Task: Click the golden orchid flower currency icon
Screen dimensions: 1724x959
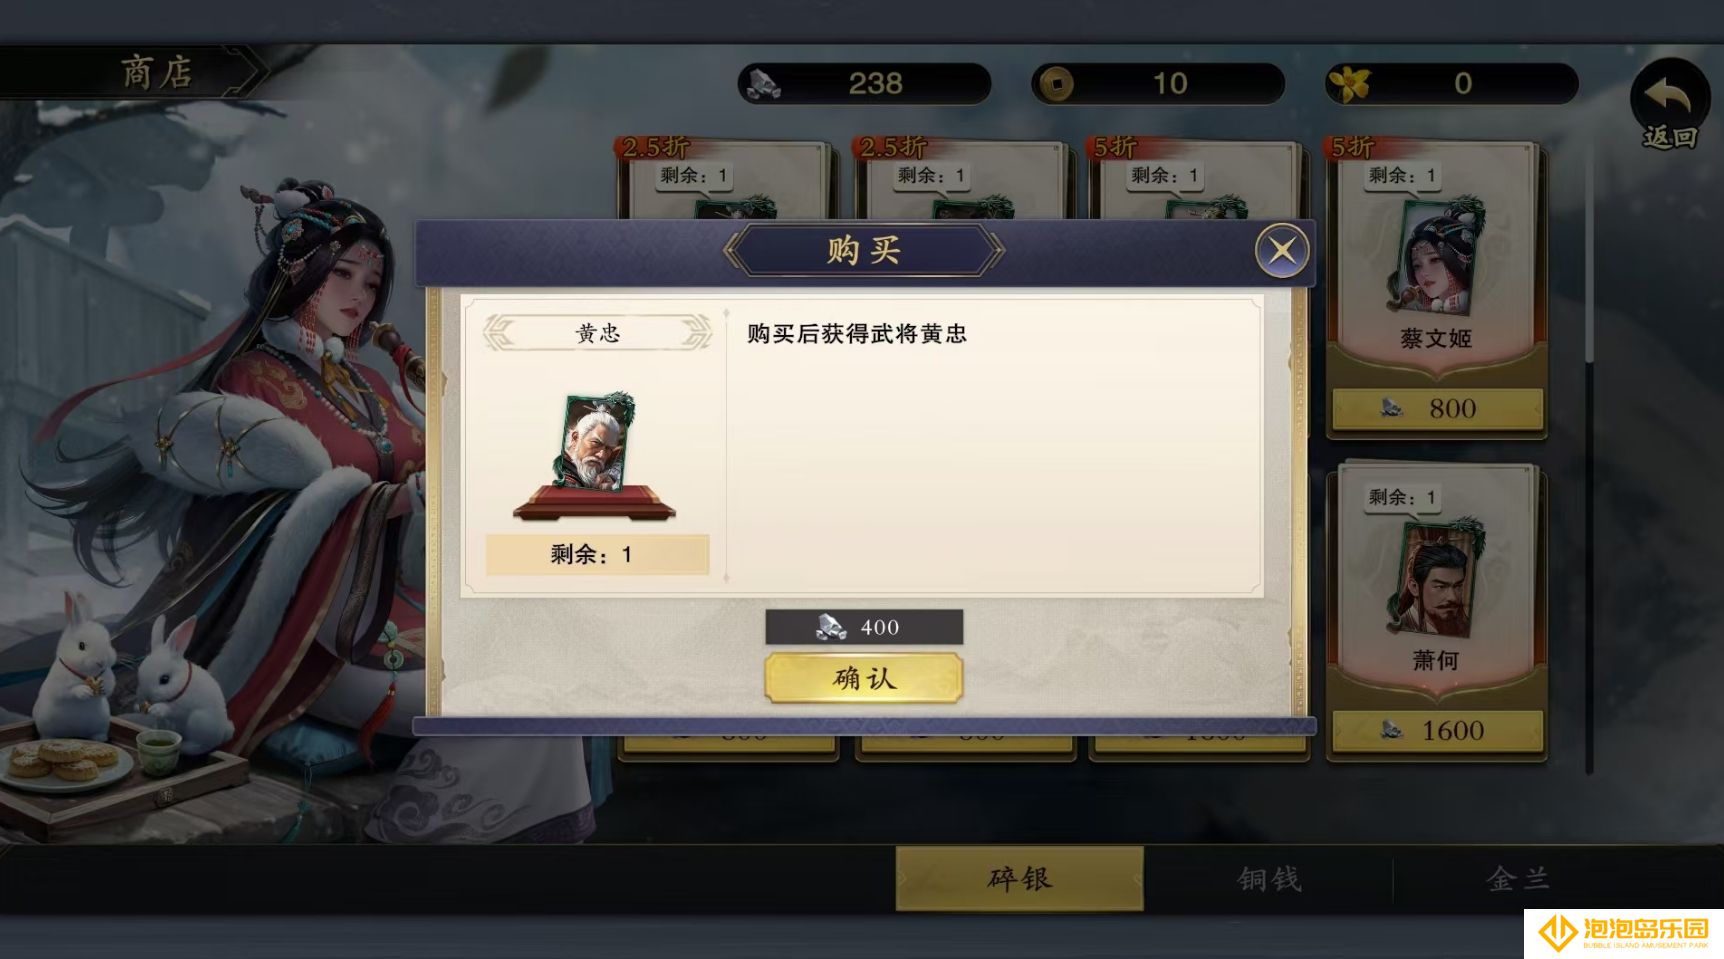Action: (1349, 84)
